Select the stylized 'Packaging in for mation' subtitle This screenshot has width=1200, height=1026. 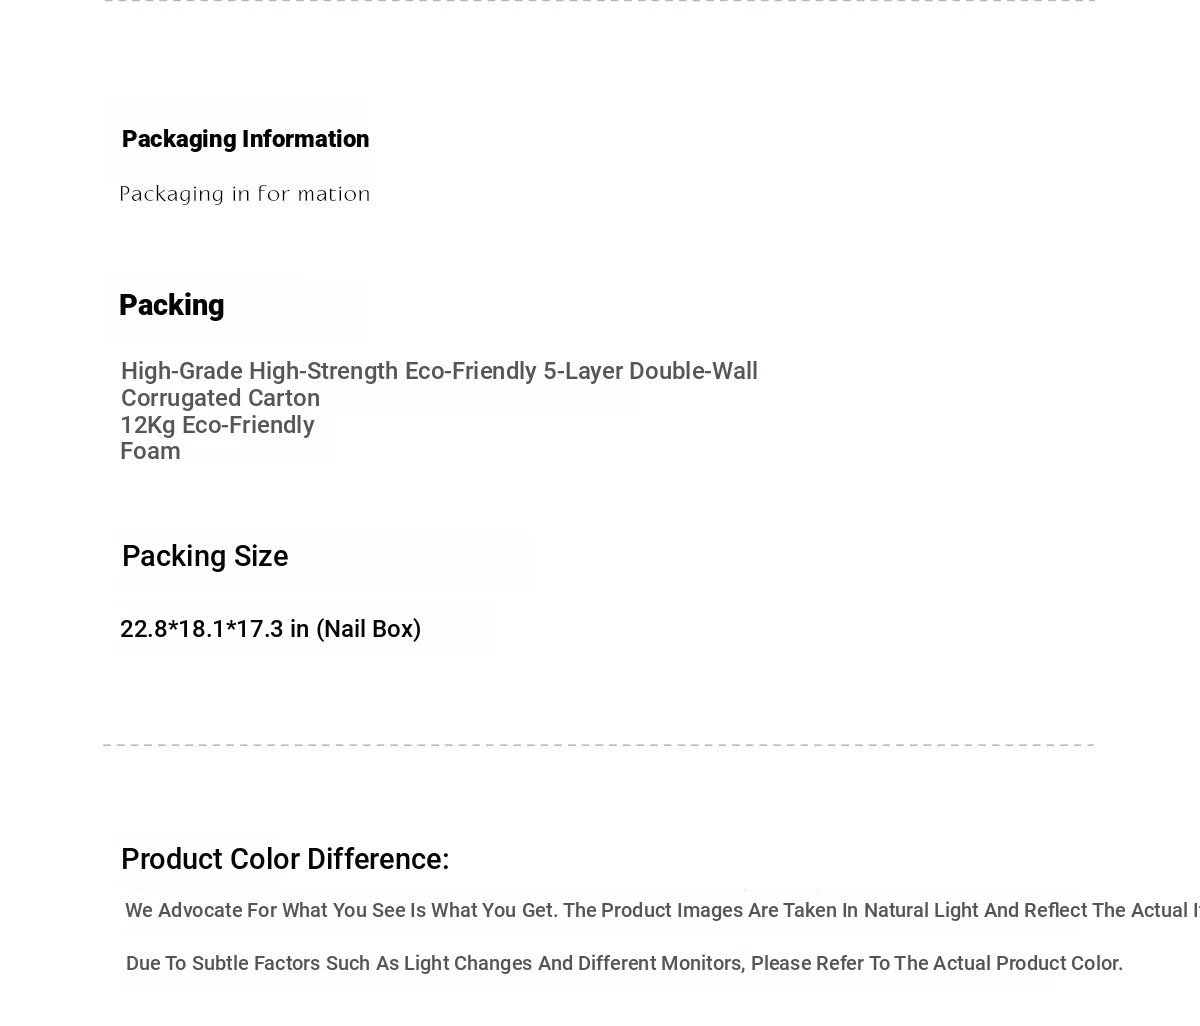[245, 194]
